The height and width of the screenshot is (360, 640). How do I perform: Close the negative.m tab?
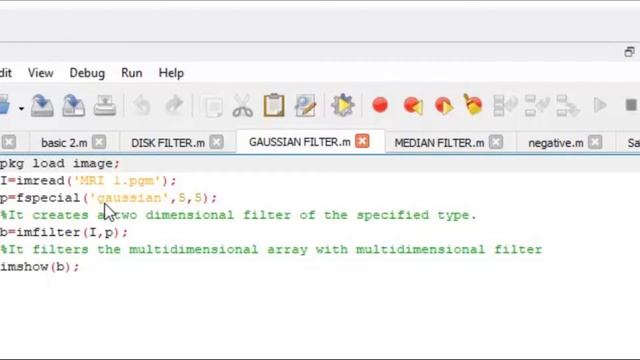[595, 142]
